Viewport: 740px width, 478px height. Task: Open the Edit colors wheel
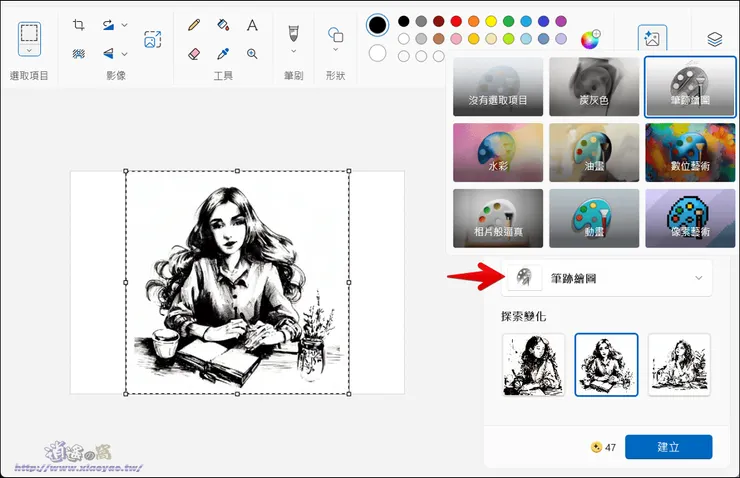coord(590,40)
